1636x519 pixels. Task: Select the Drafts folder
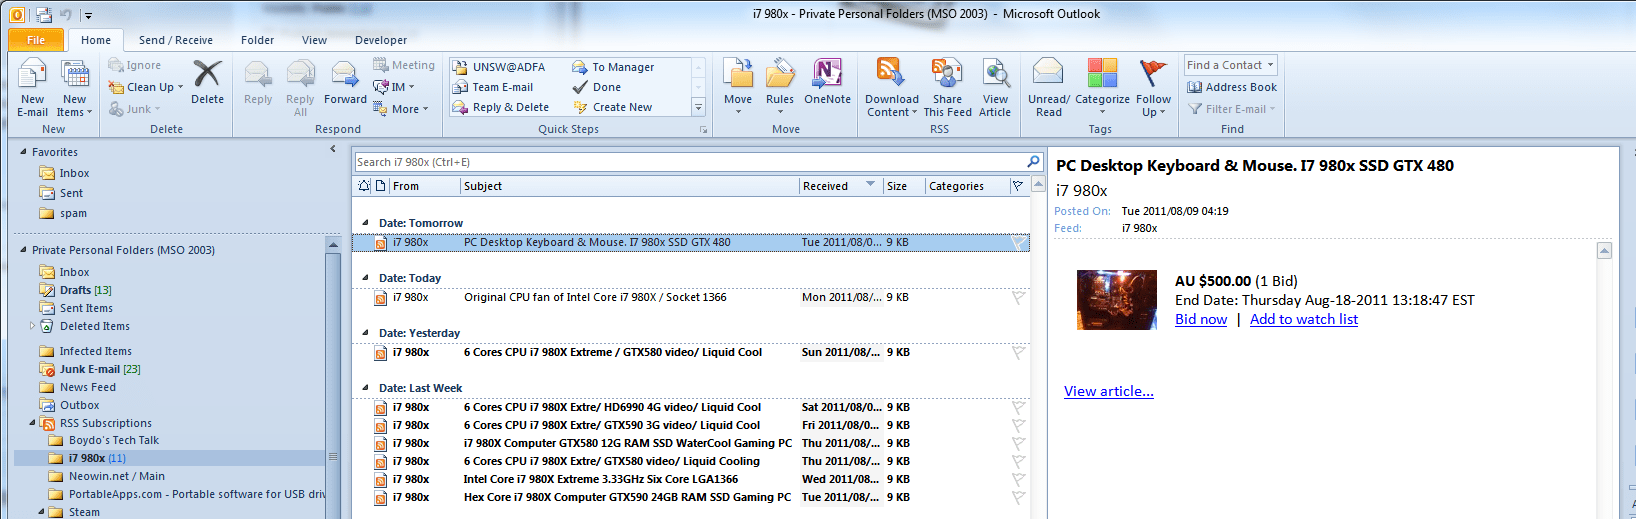click(x=76, y=290)
